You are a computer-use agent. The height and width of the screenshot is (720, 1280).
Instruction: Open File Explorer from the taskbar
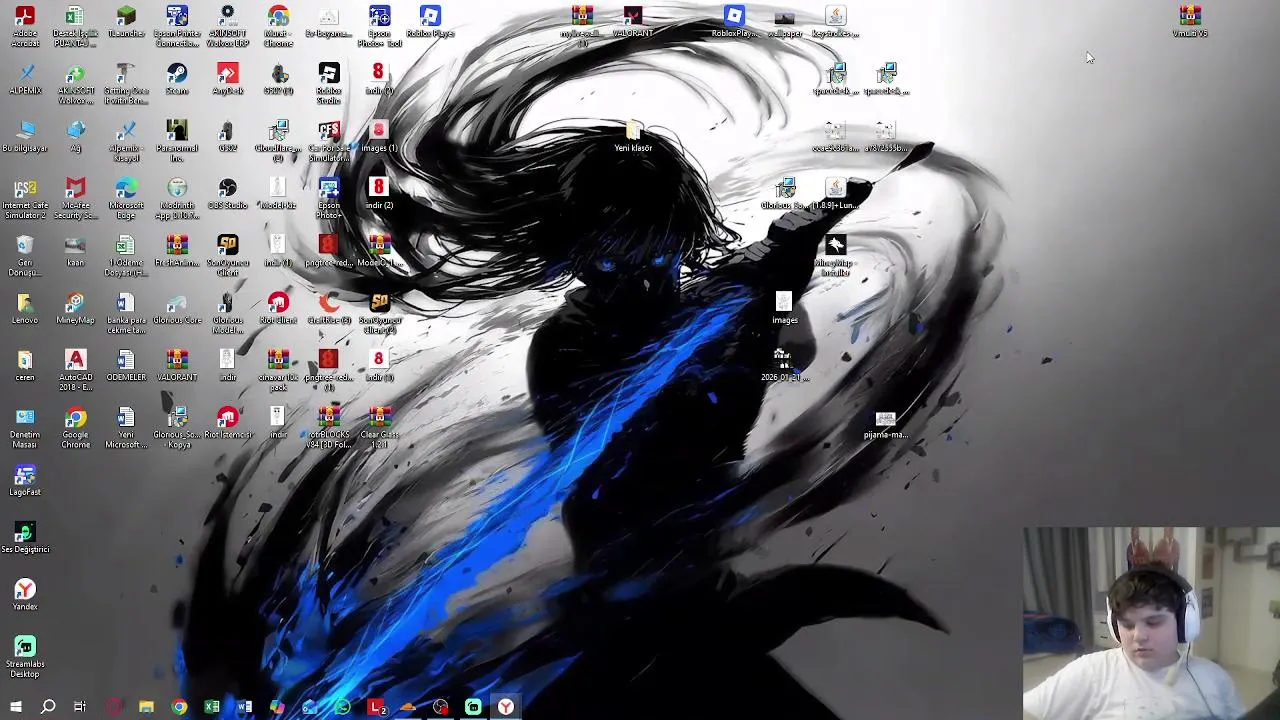click(x=146, y=707)
